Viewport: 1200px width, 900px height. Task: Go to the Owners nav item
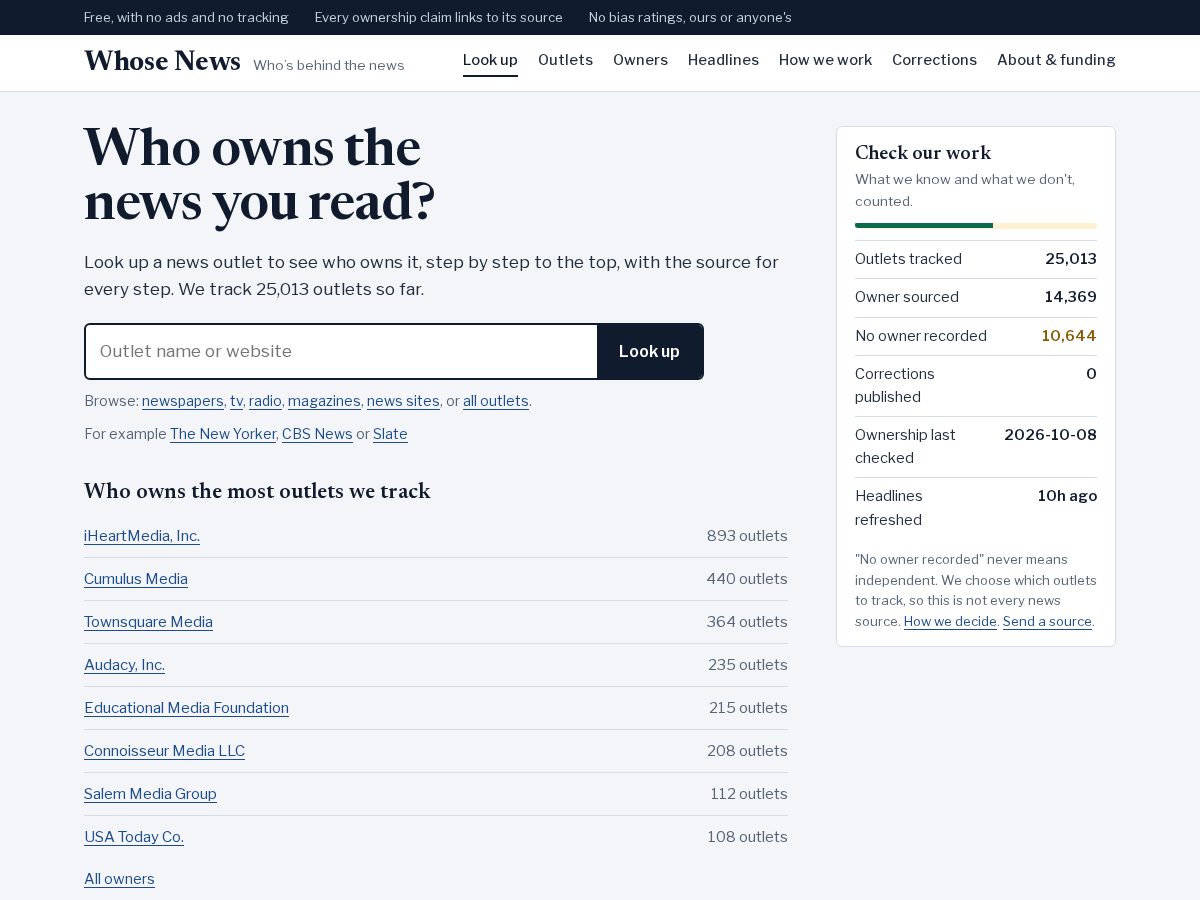(640, 60)
